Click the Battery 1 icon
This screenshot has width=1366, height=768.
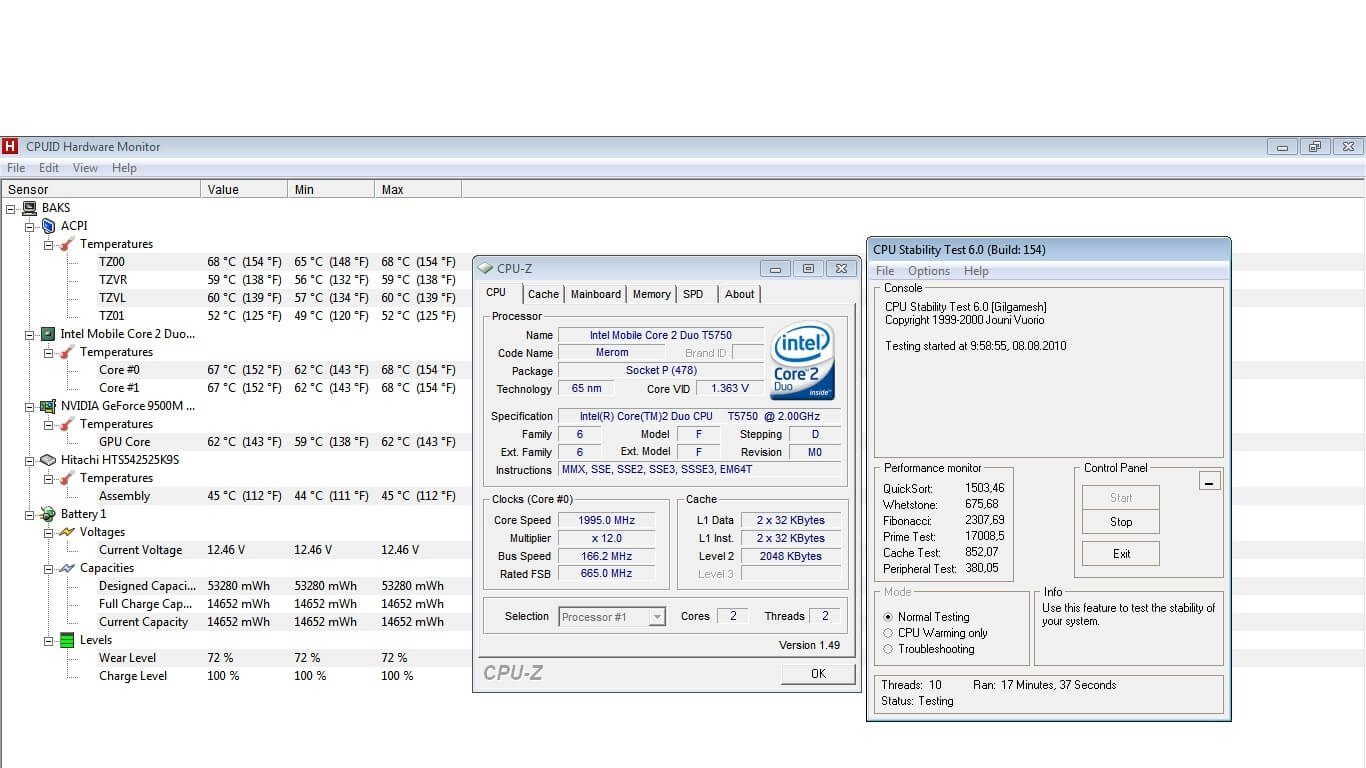48,514
